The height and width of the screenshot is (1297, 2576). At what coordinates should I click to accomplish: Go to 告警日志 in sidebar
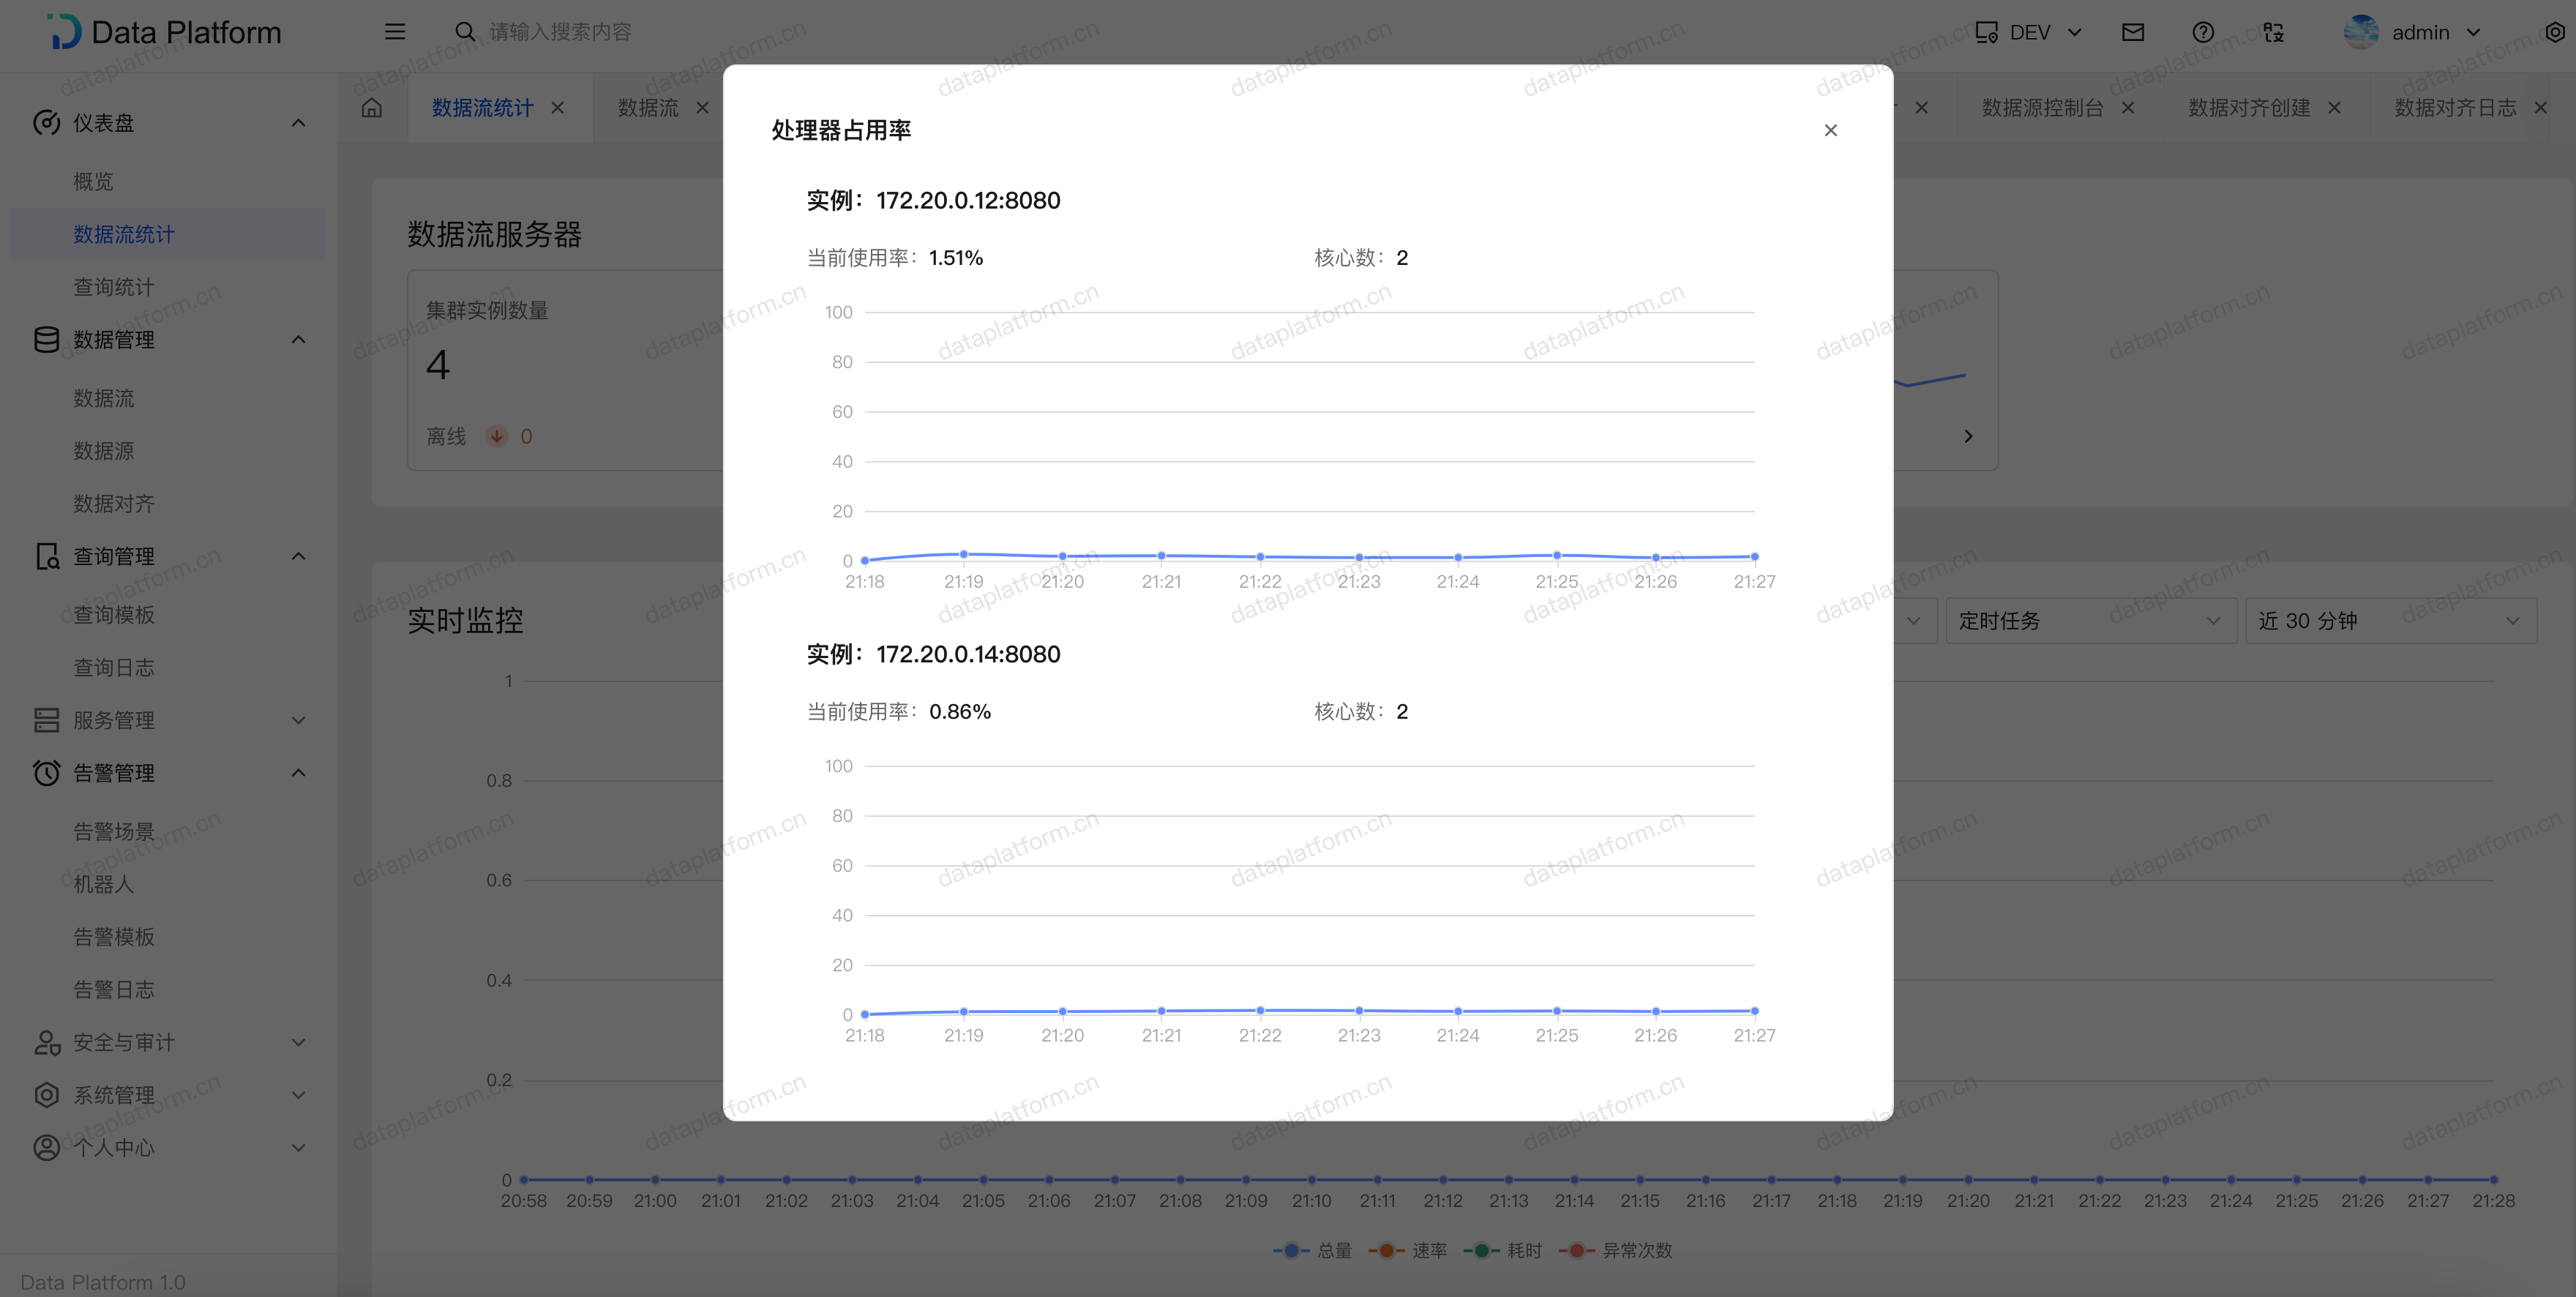(114, 990)
